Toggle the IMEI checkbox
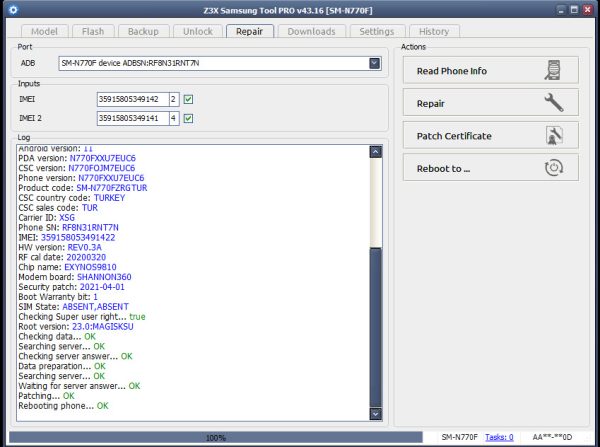 pos(188,100)
